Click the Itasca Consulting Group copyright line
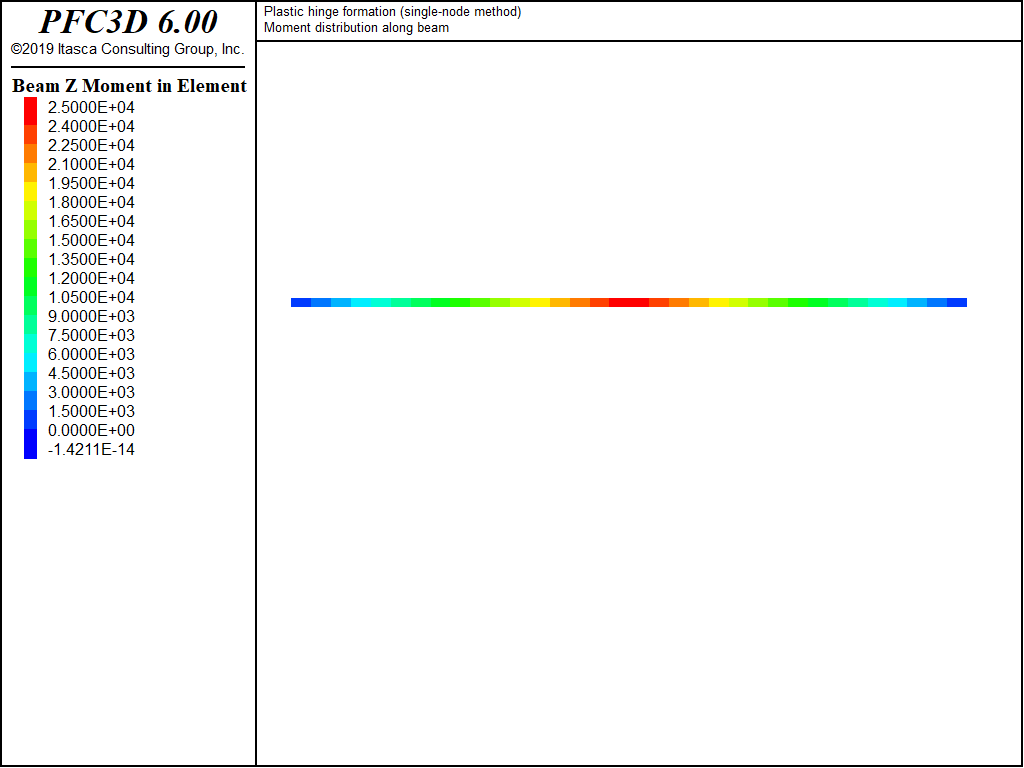 click(128, 50)
